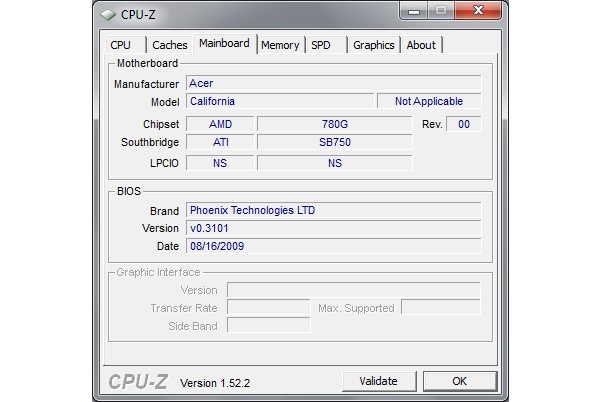The height and width of the screenshot is (402, 600).
Task: Click the CPU-Z title bar app icon
Action: click(x=108, y=15)
